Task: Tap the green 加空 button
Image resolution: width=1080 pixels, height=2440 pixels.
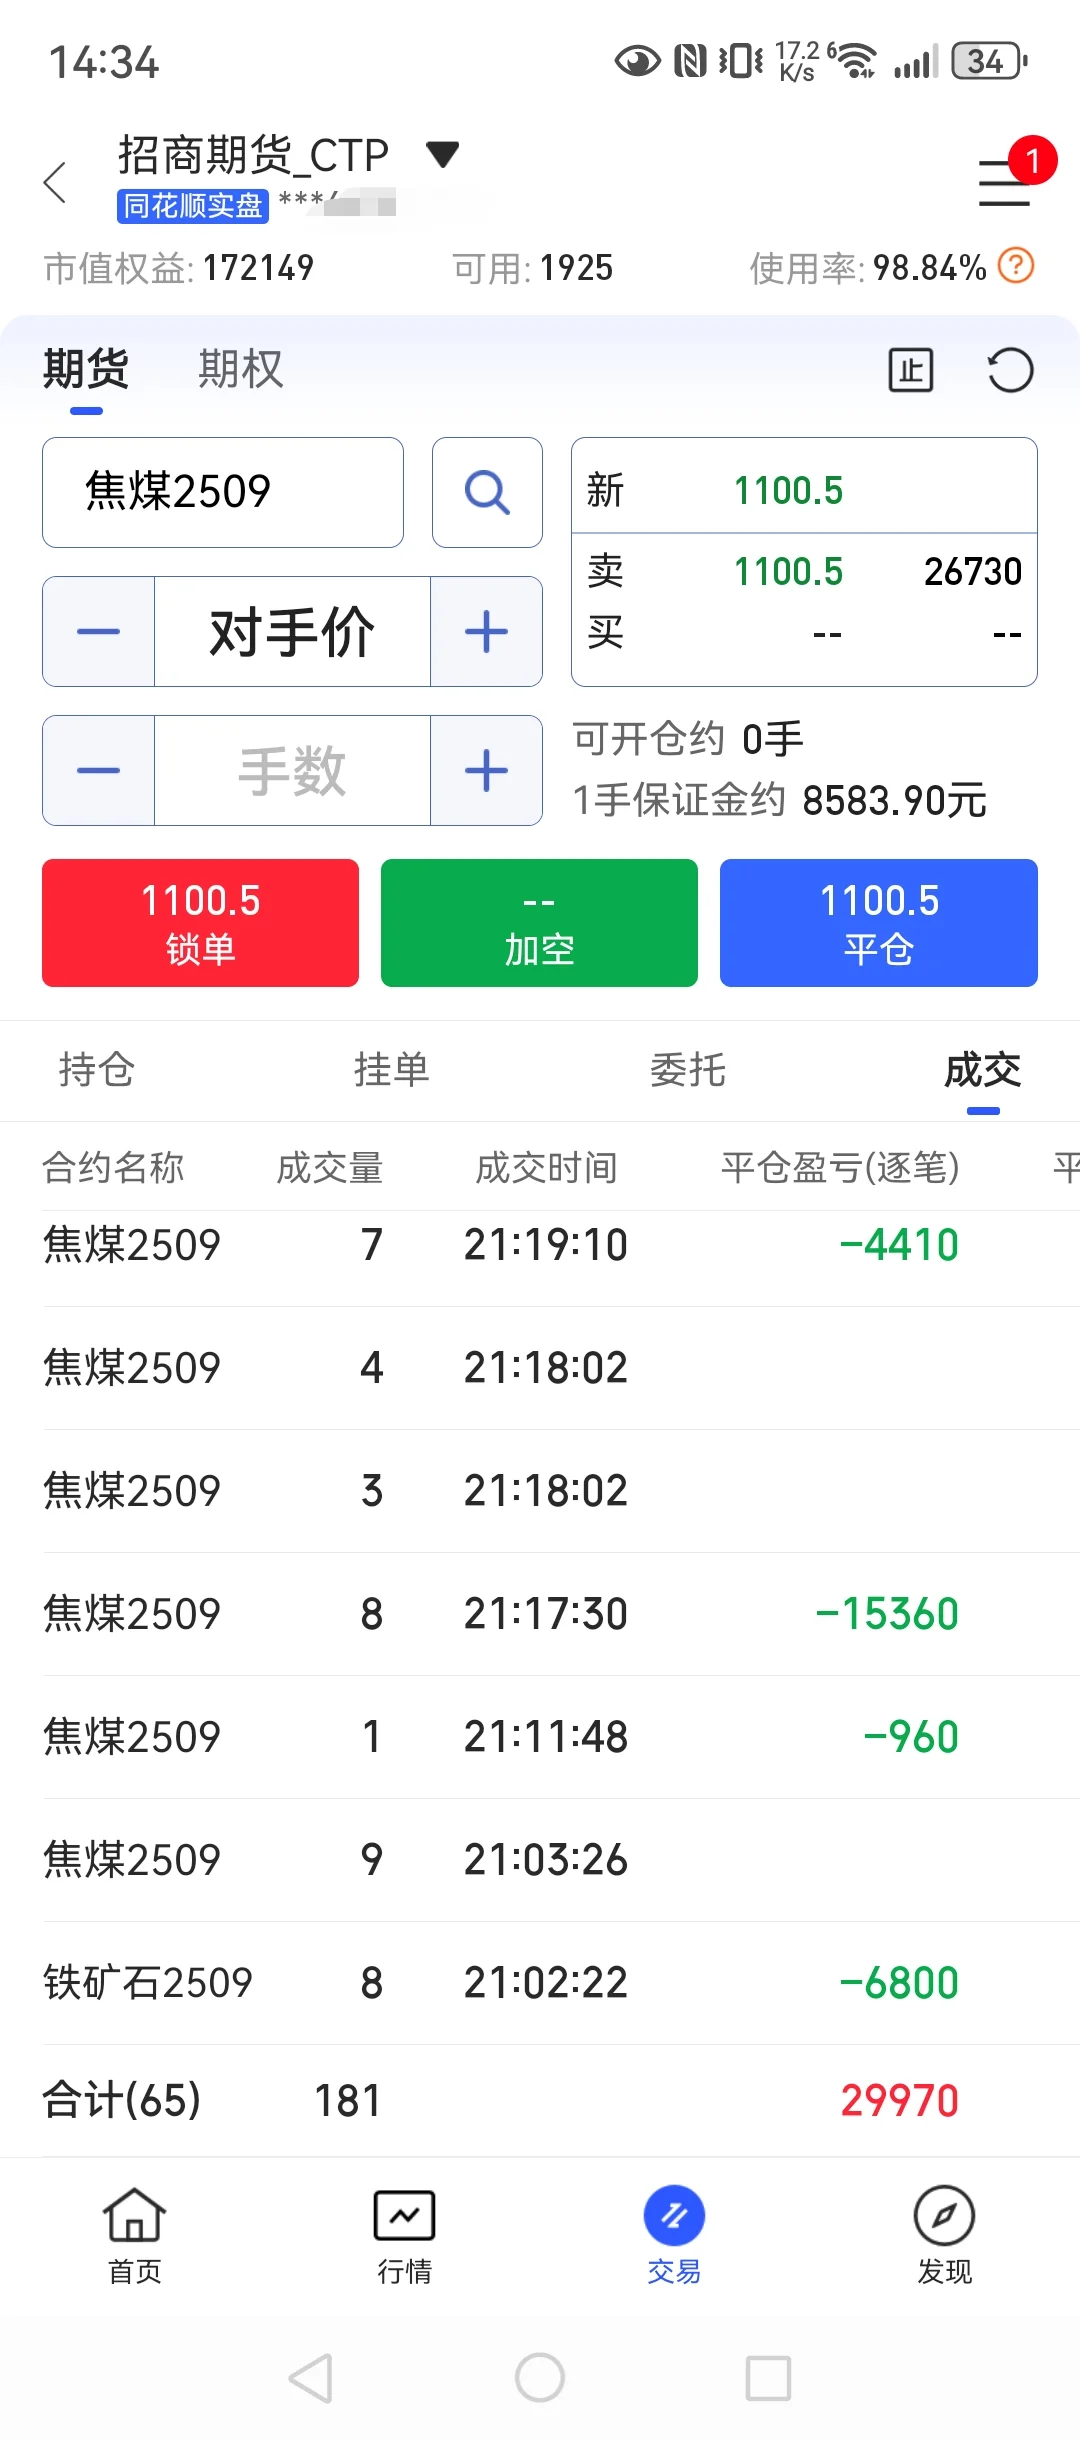Action: tap(539, 923)
